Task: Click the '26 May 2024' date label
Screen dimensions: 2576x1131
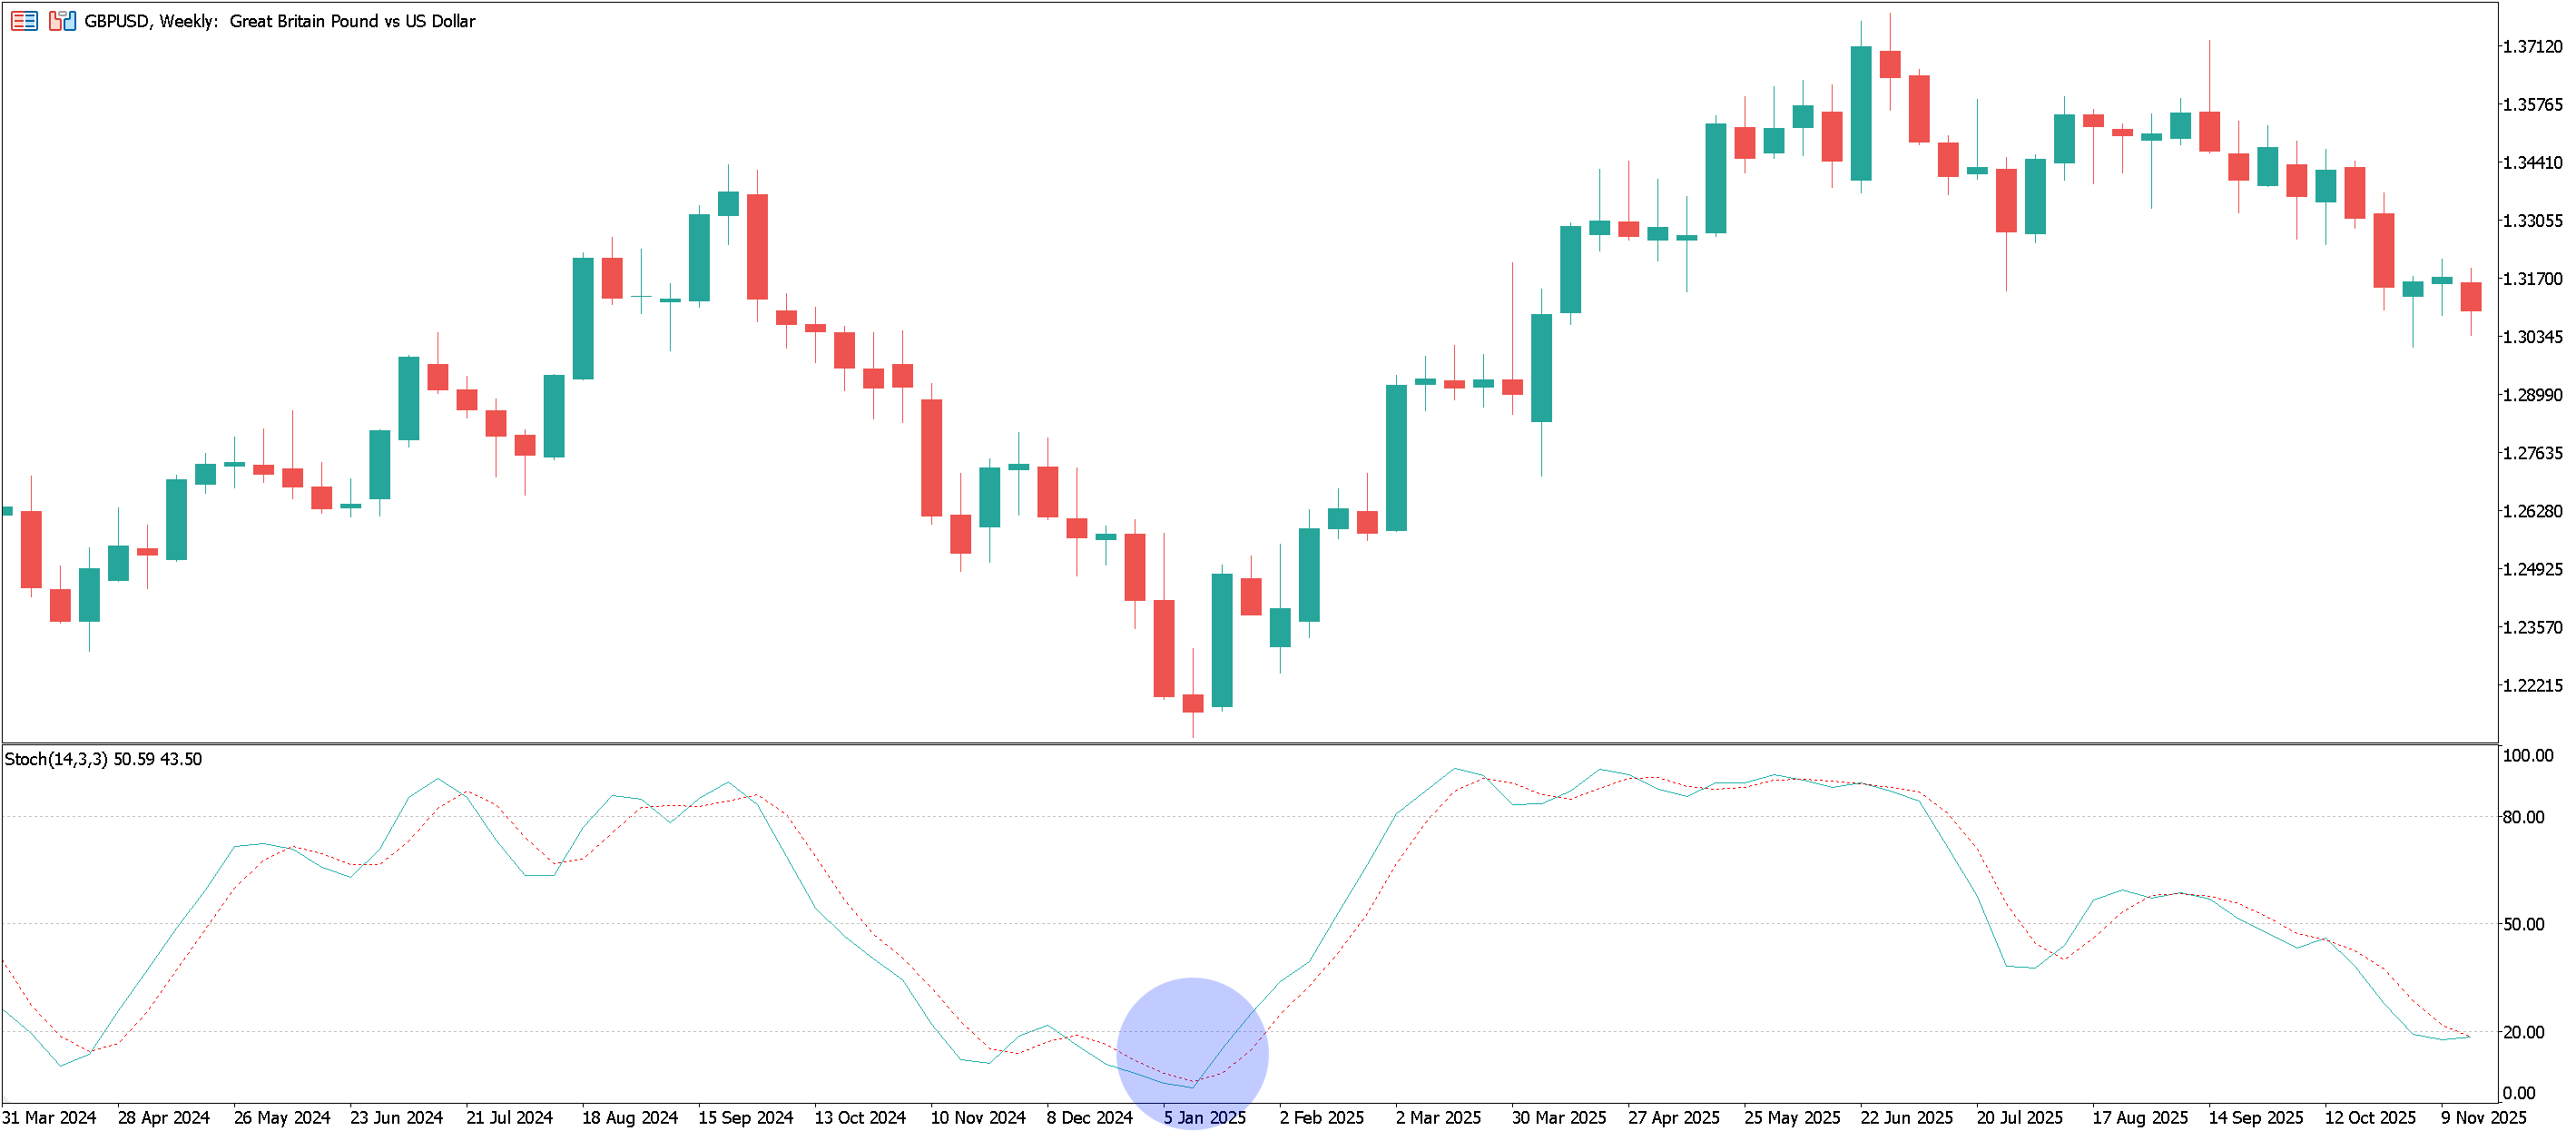Action: point(282,1118)
